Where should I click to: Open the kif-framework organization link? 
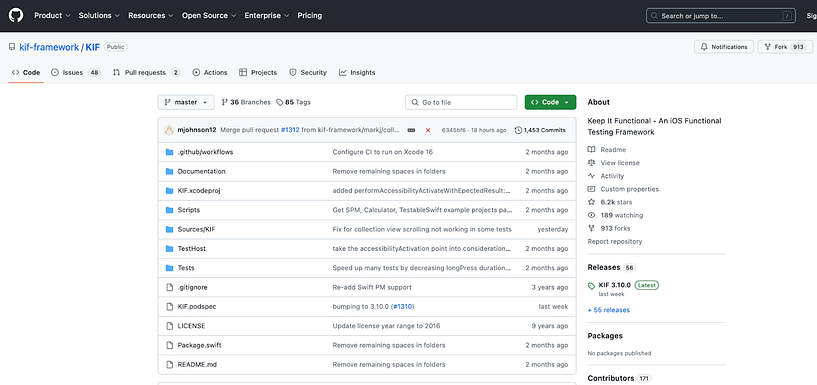pyautogui.click(x=49, y=47)
